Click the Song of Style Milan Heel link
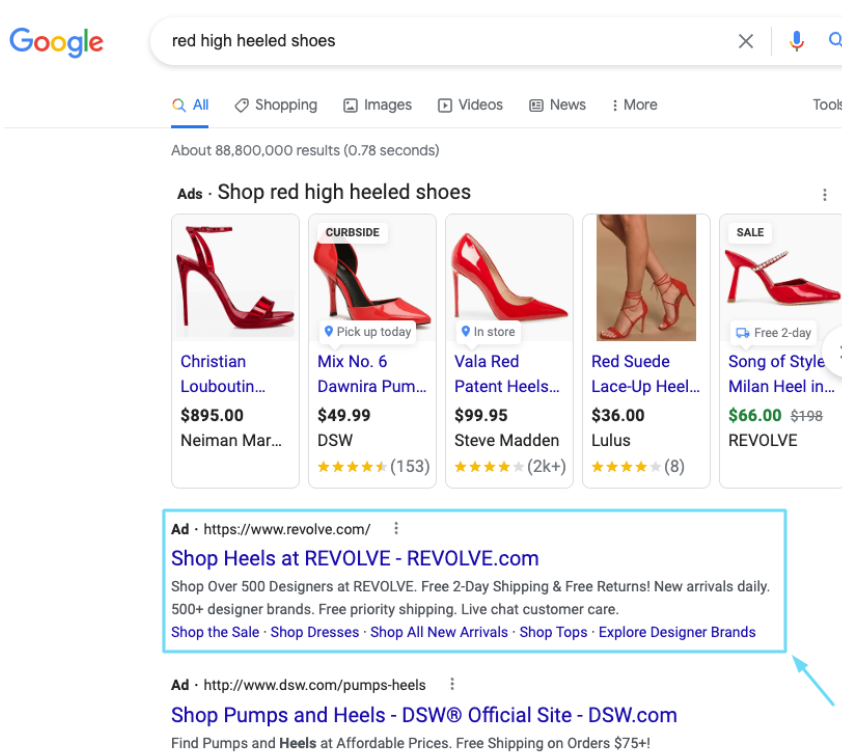Screen dimensions: 842x753 781,374
